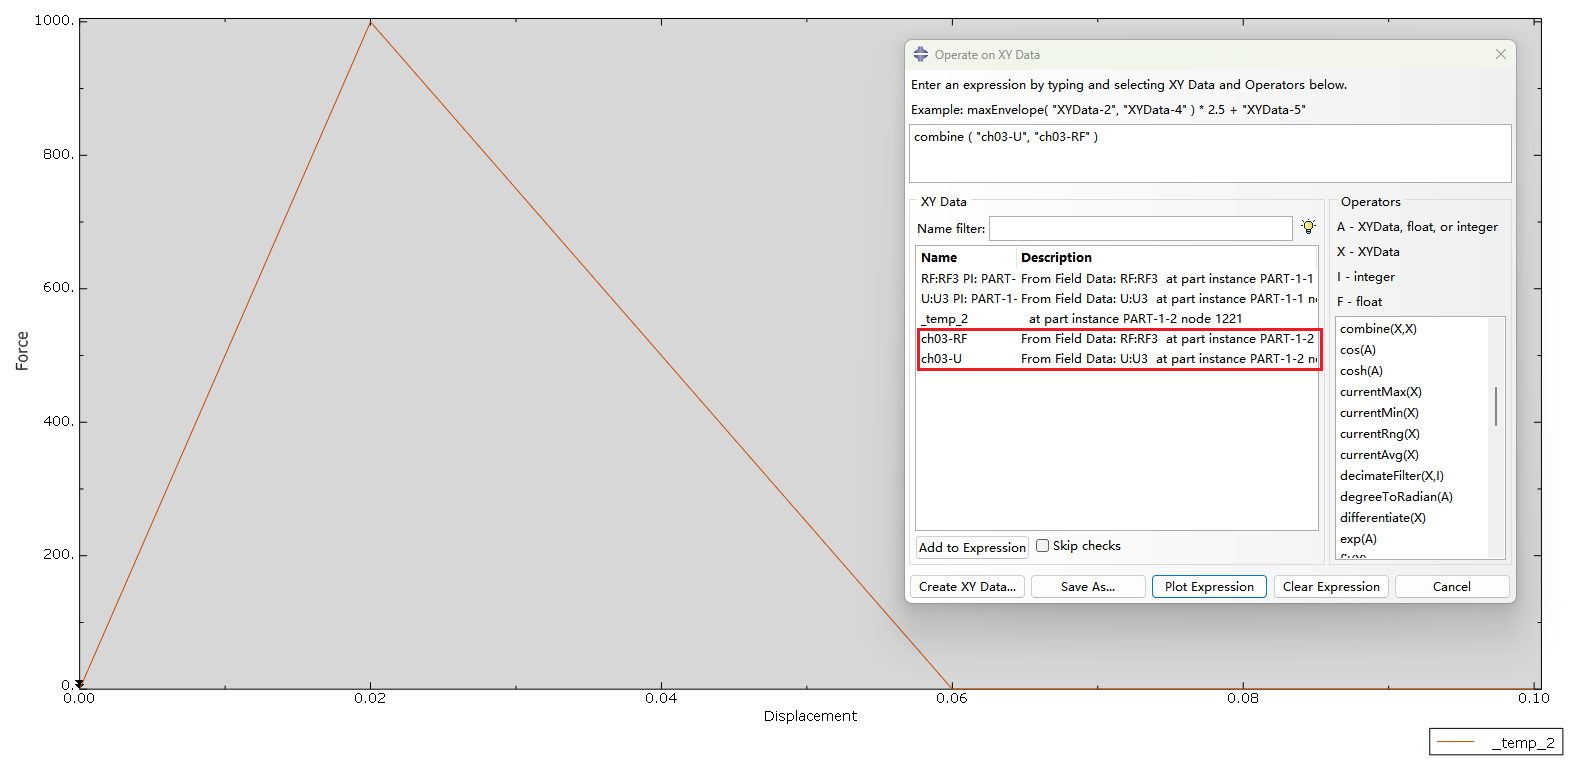Select the currentRng(X) operator

click(x=1379, y=434)
